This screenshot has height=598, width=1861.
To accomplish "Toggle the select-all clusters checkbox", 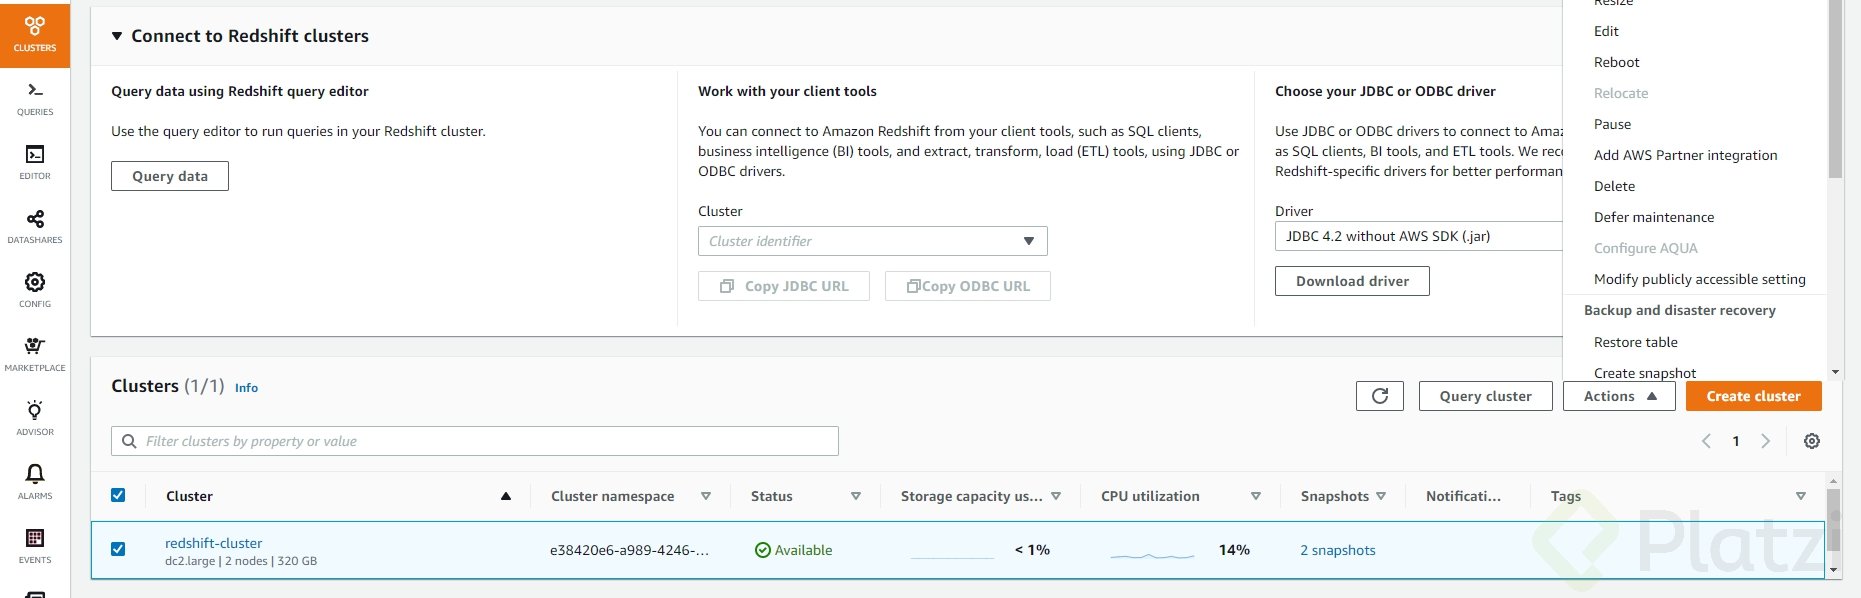I will point(118,495).
